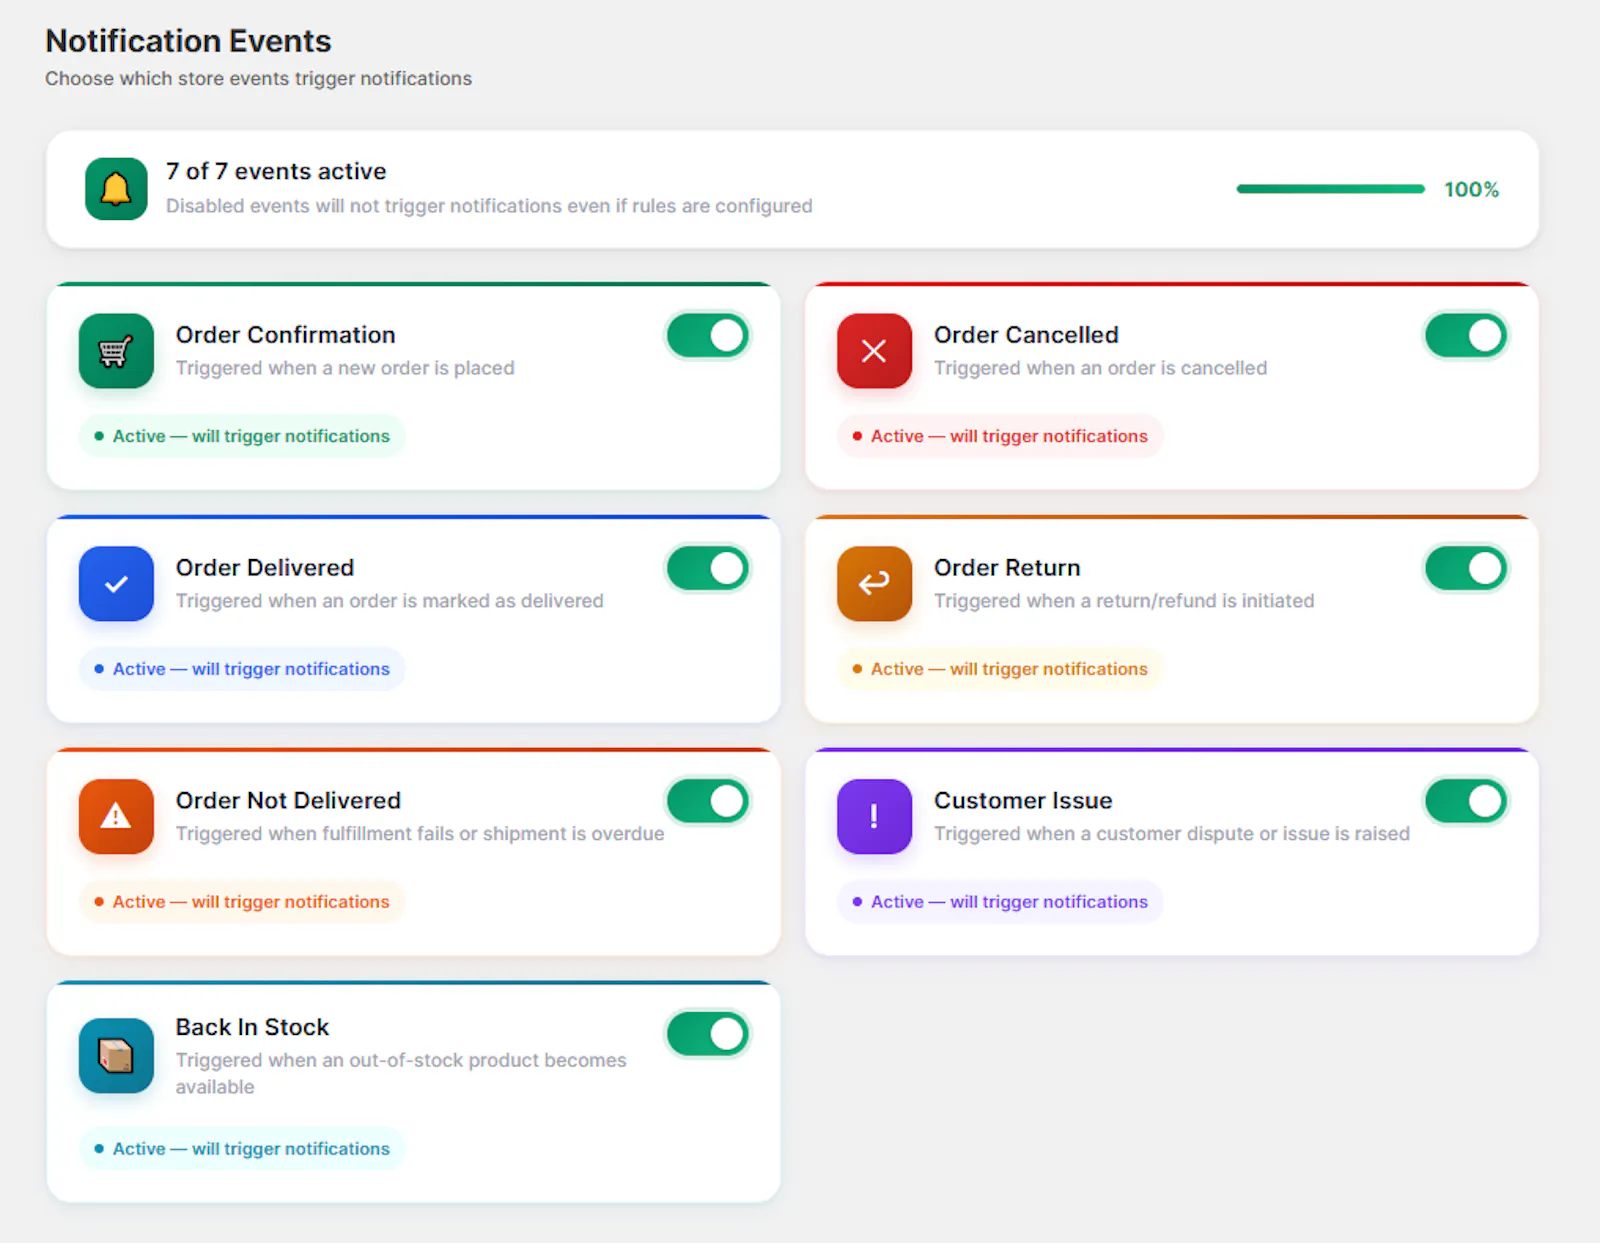Click the green bell icon

click(x=116, y=189)
